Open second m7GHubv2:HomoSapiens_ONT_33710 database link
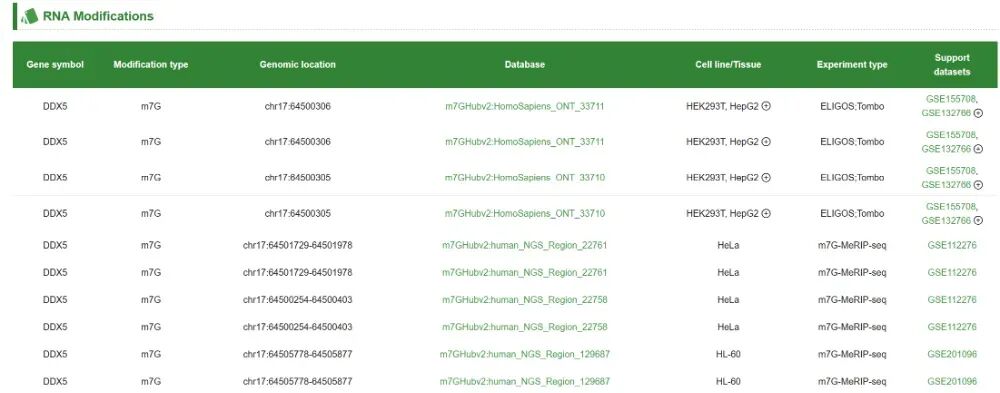The image size is (1000, 393). 524,213
